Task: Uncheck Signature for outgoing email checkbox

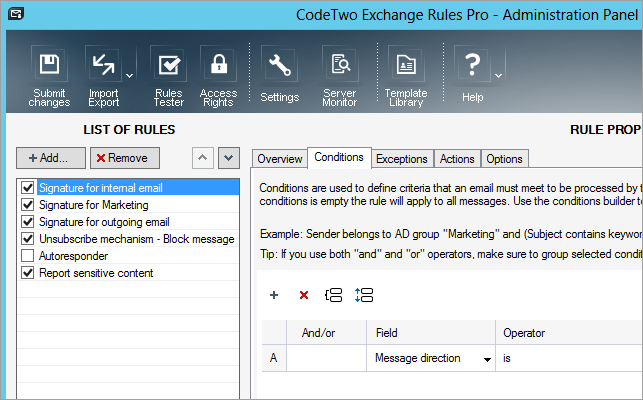Action: [27, 222]
